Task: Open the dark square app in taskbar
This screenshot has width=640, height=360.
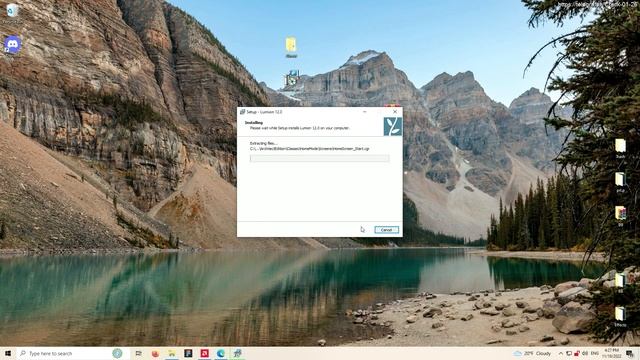Action: [188, 353]
